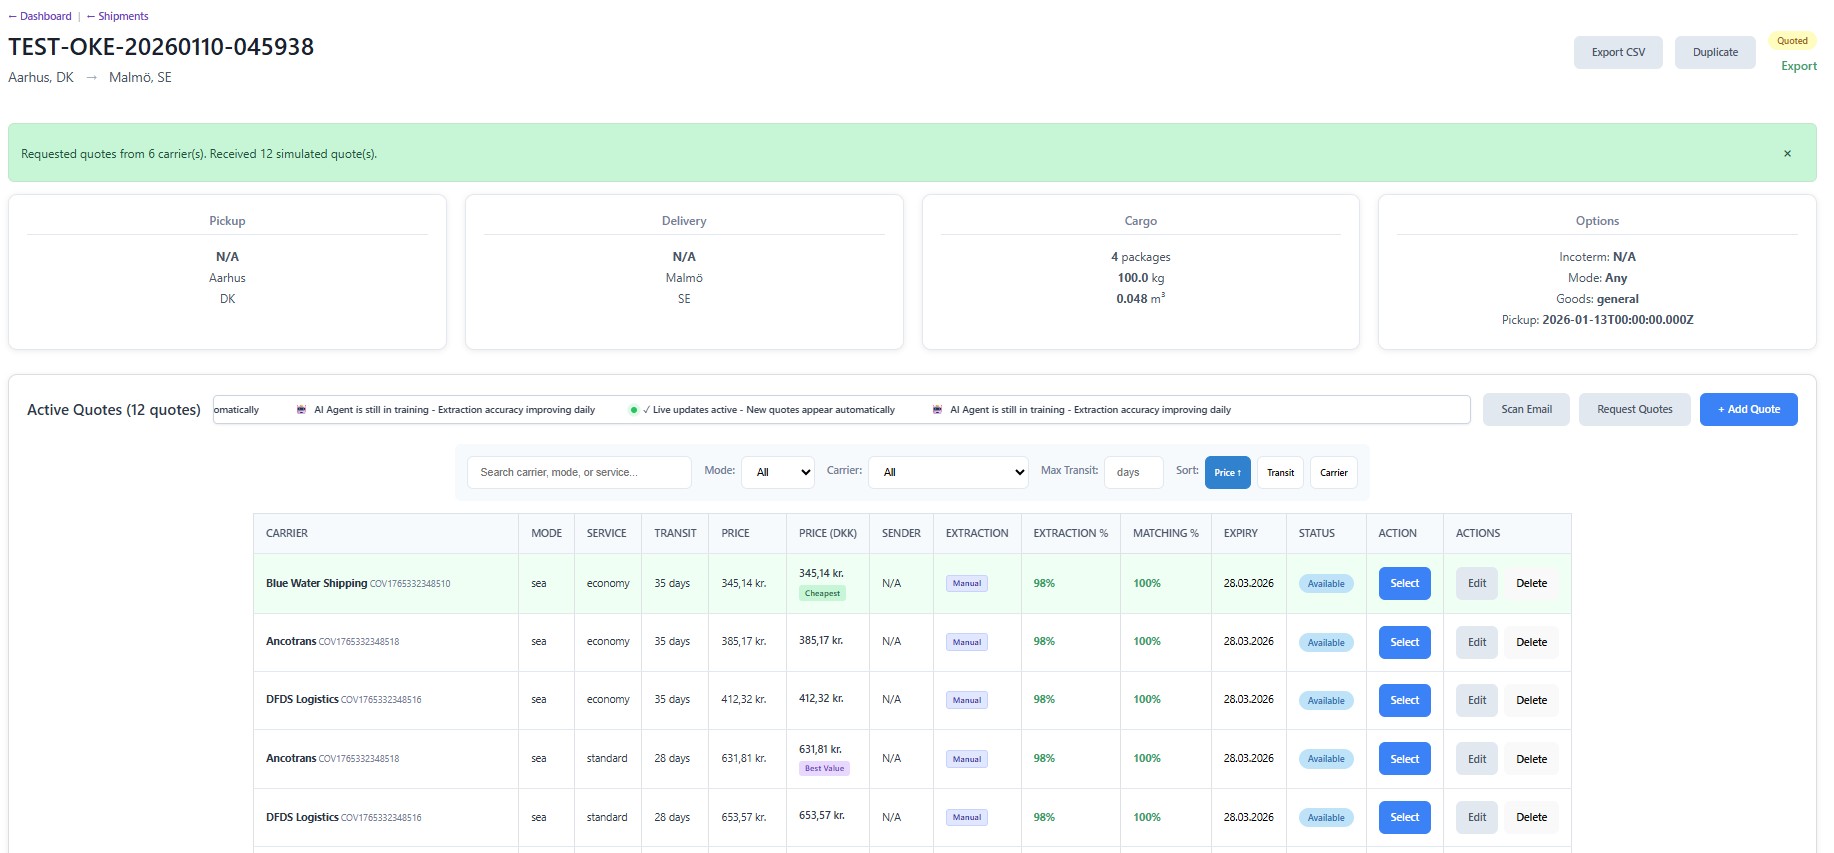Click the green Export link

coord(1799,66)
